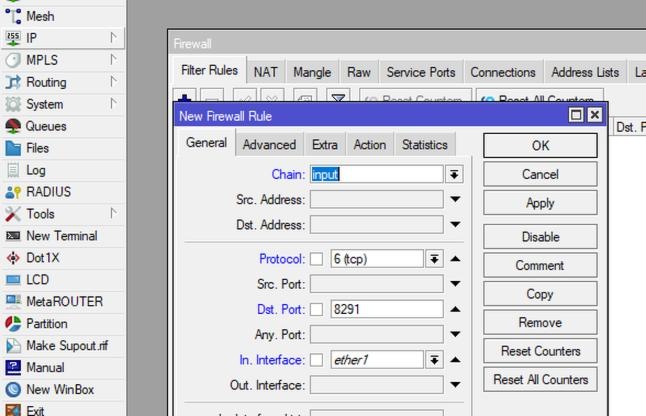
Task: Open the RADIUS icon
Action: click(13, 192)
